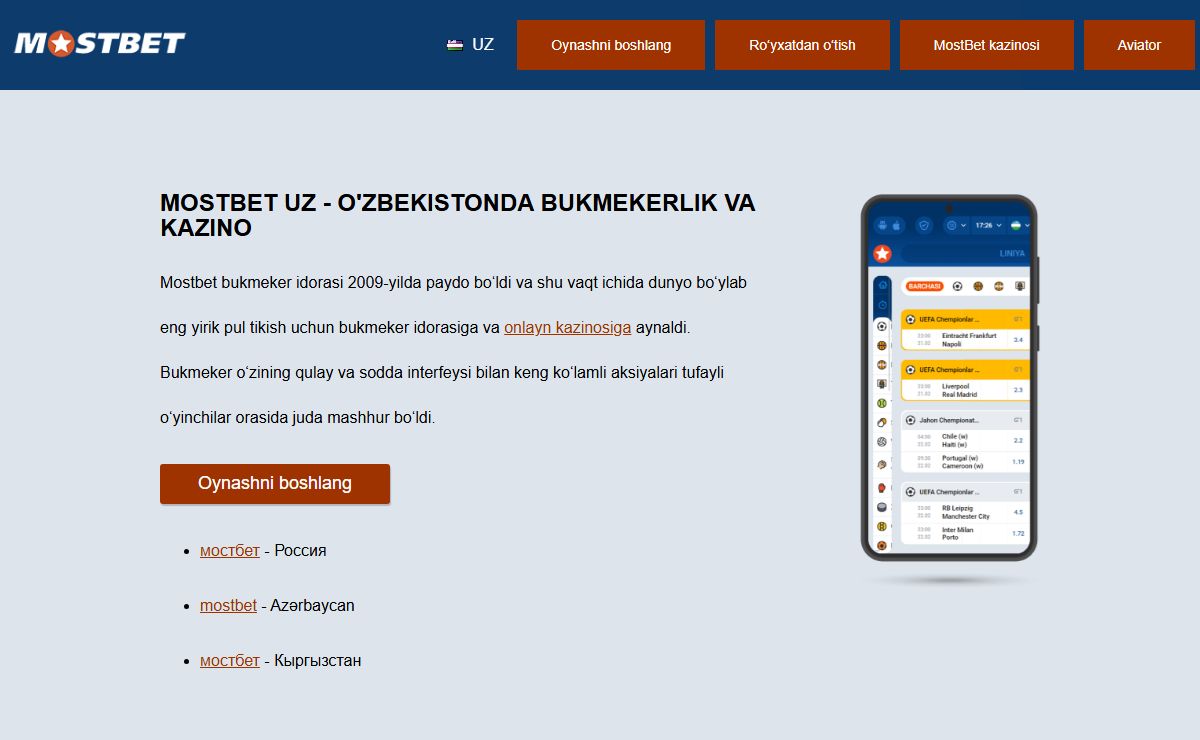Go to 'MostBet kazinosi' in the header

point(986,45)
